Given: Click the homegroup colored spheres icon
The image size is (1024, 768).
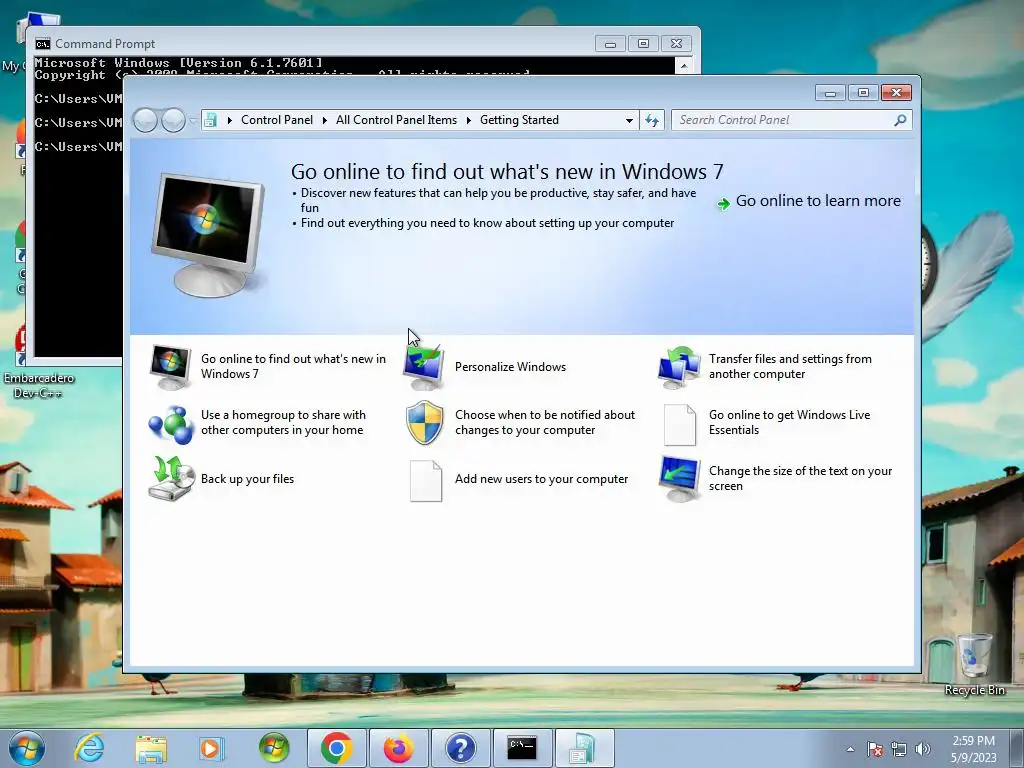Looking at the screenshot, I should pyautogui.click(x=170, y=424).
